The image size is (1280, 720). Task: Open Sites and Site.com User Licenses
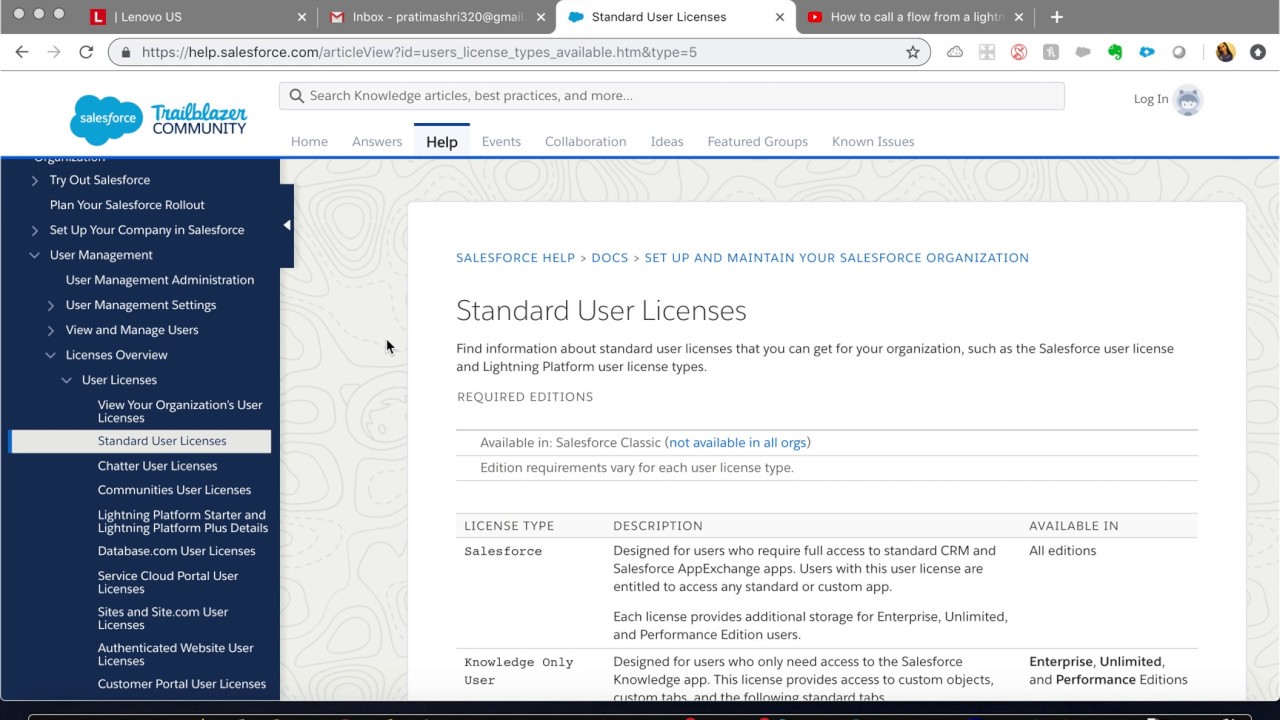tap(163, 618)
